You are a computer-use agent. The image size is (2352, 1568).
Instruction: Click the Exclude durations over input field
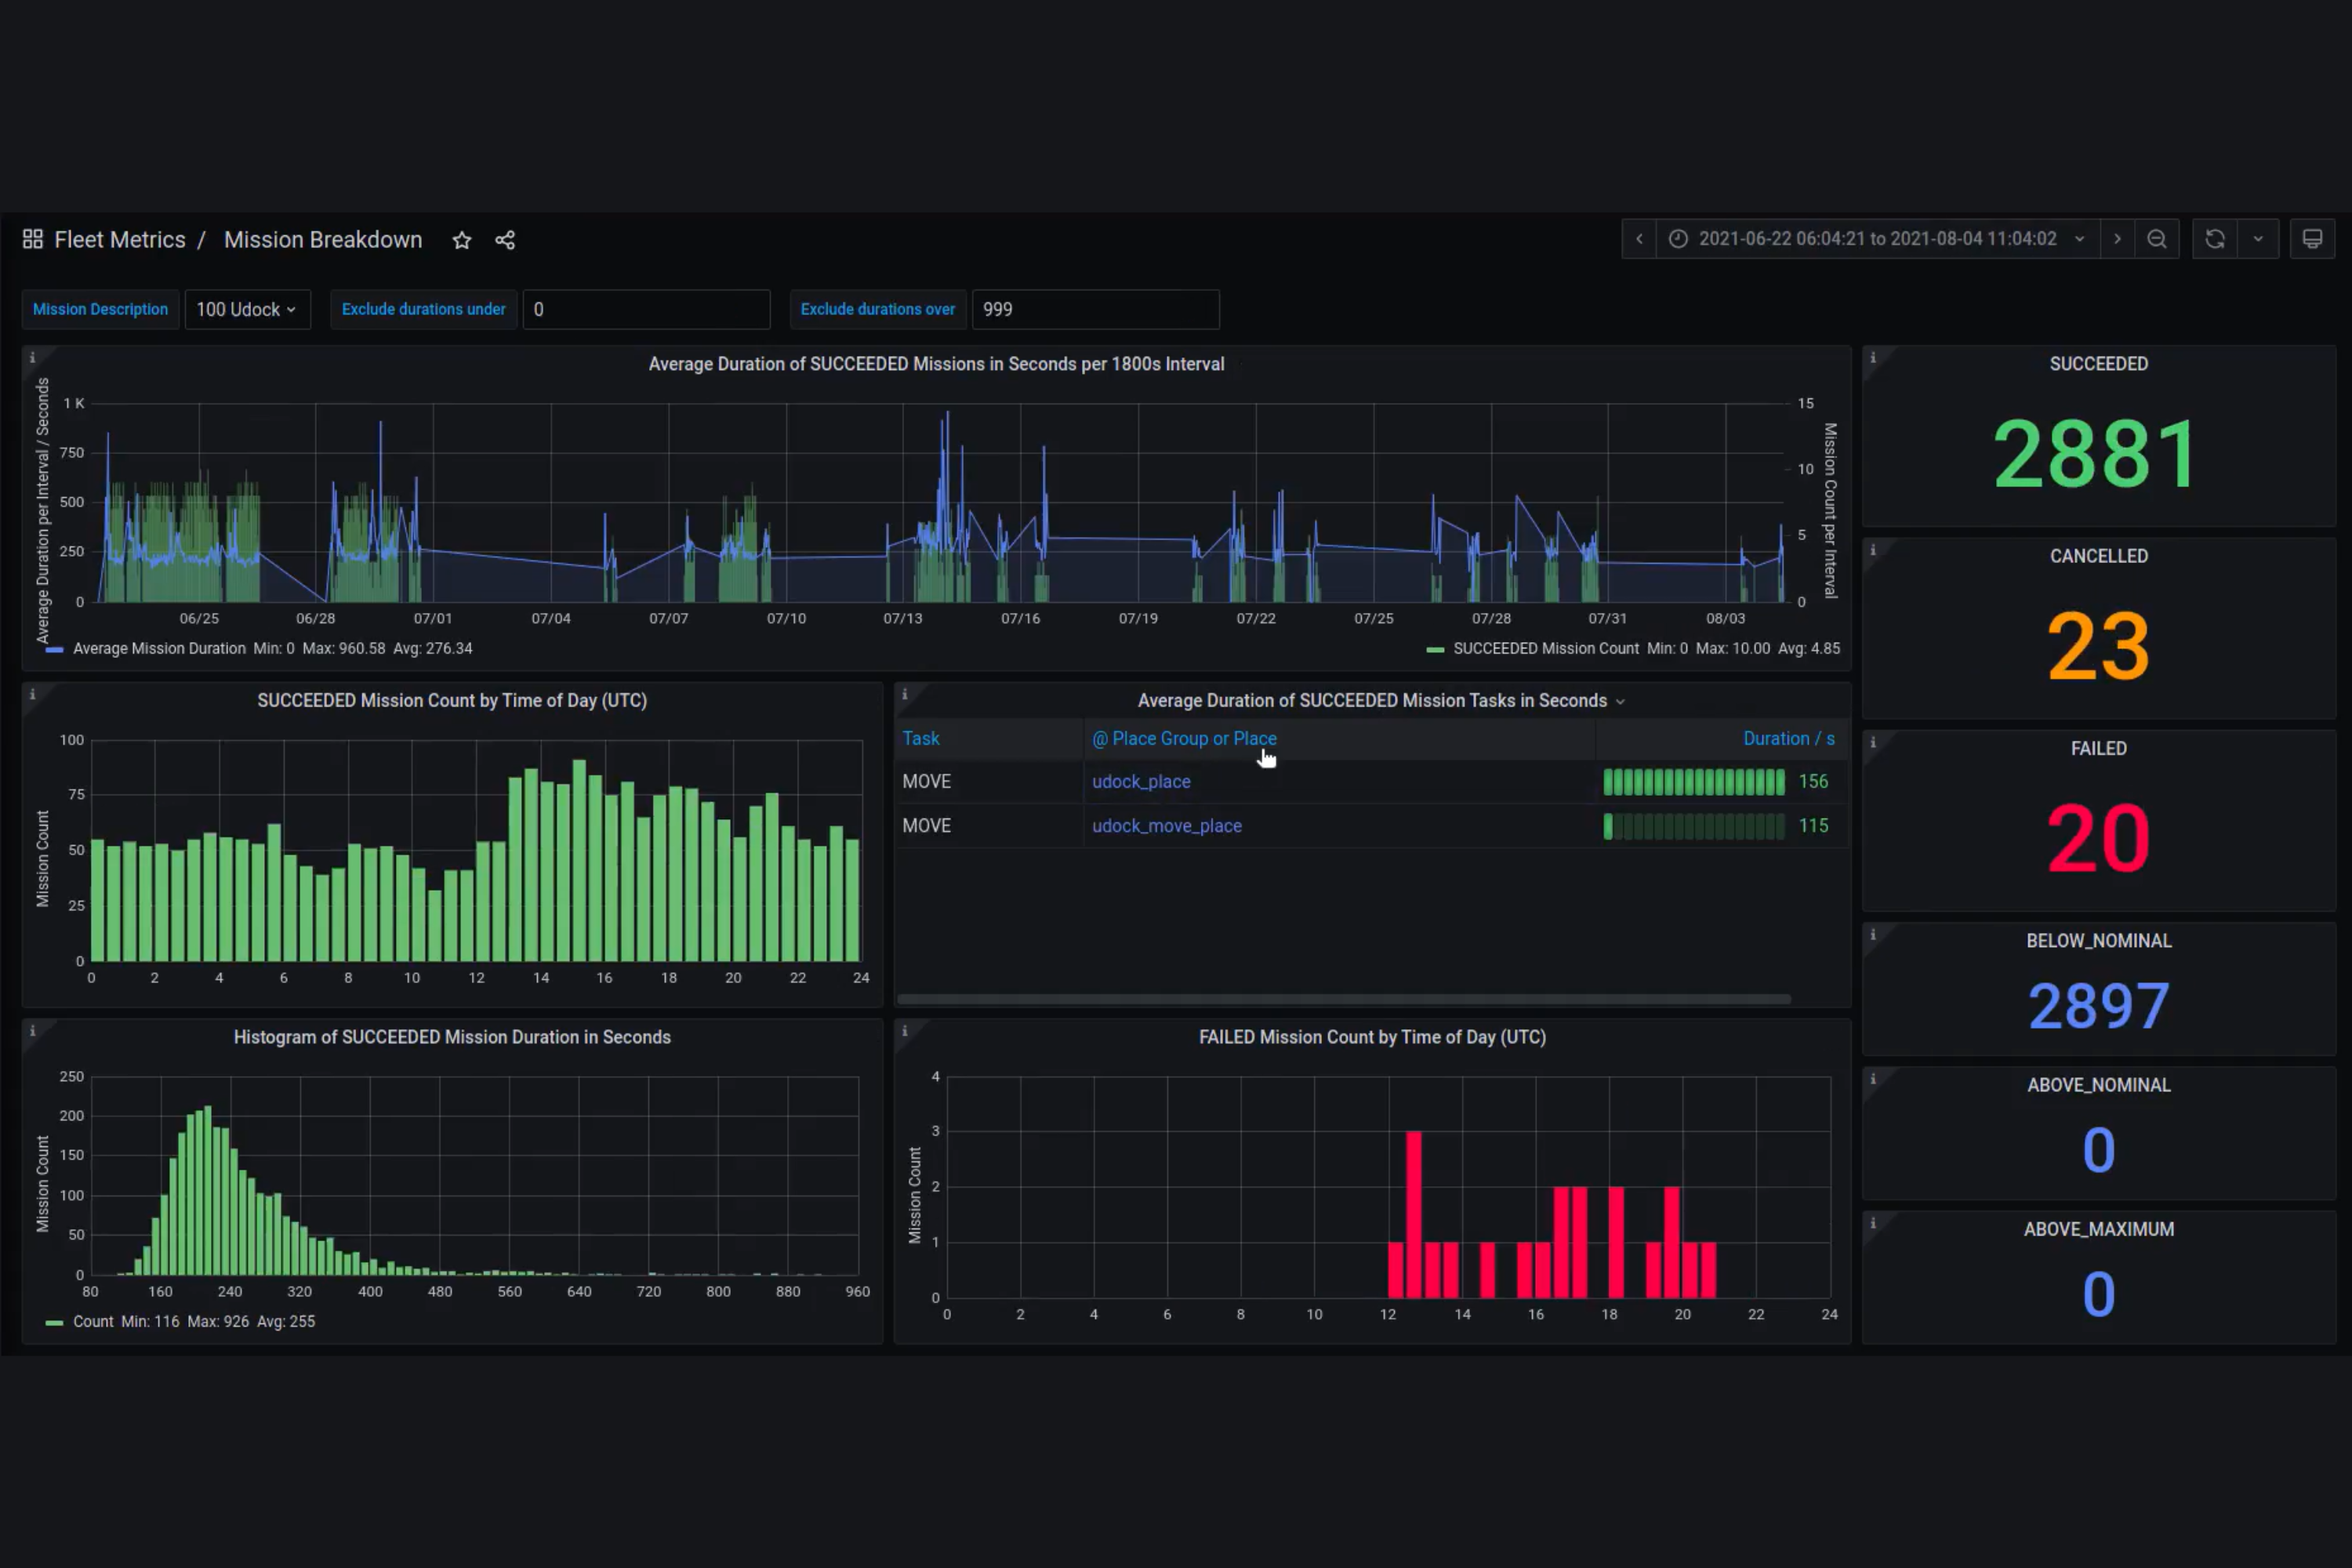tap(1095, 309)
